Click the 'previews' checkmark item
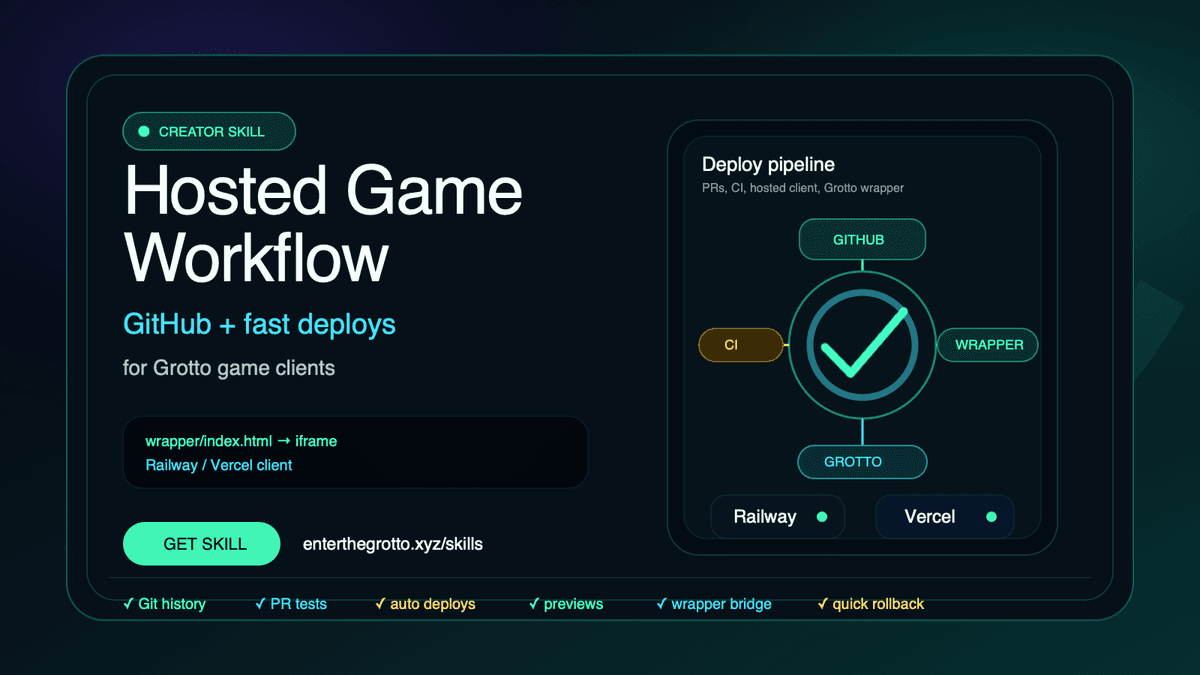Viewport: 1200px width, 675px height. (566, 604)
